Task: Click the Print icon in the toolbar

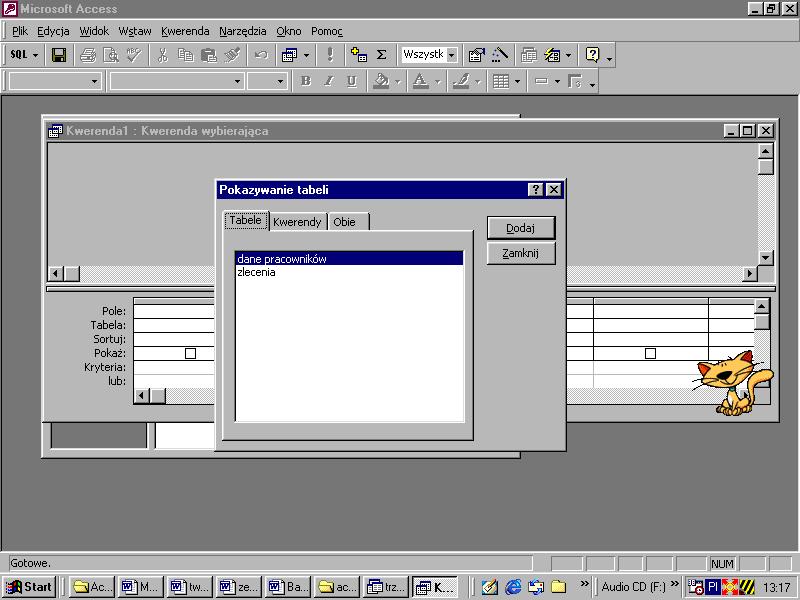Action: pyautogui.click(x=88, y=55)
